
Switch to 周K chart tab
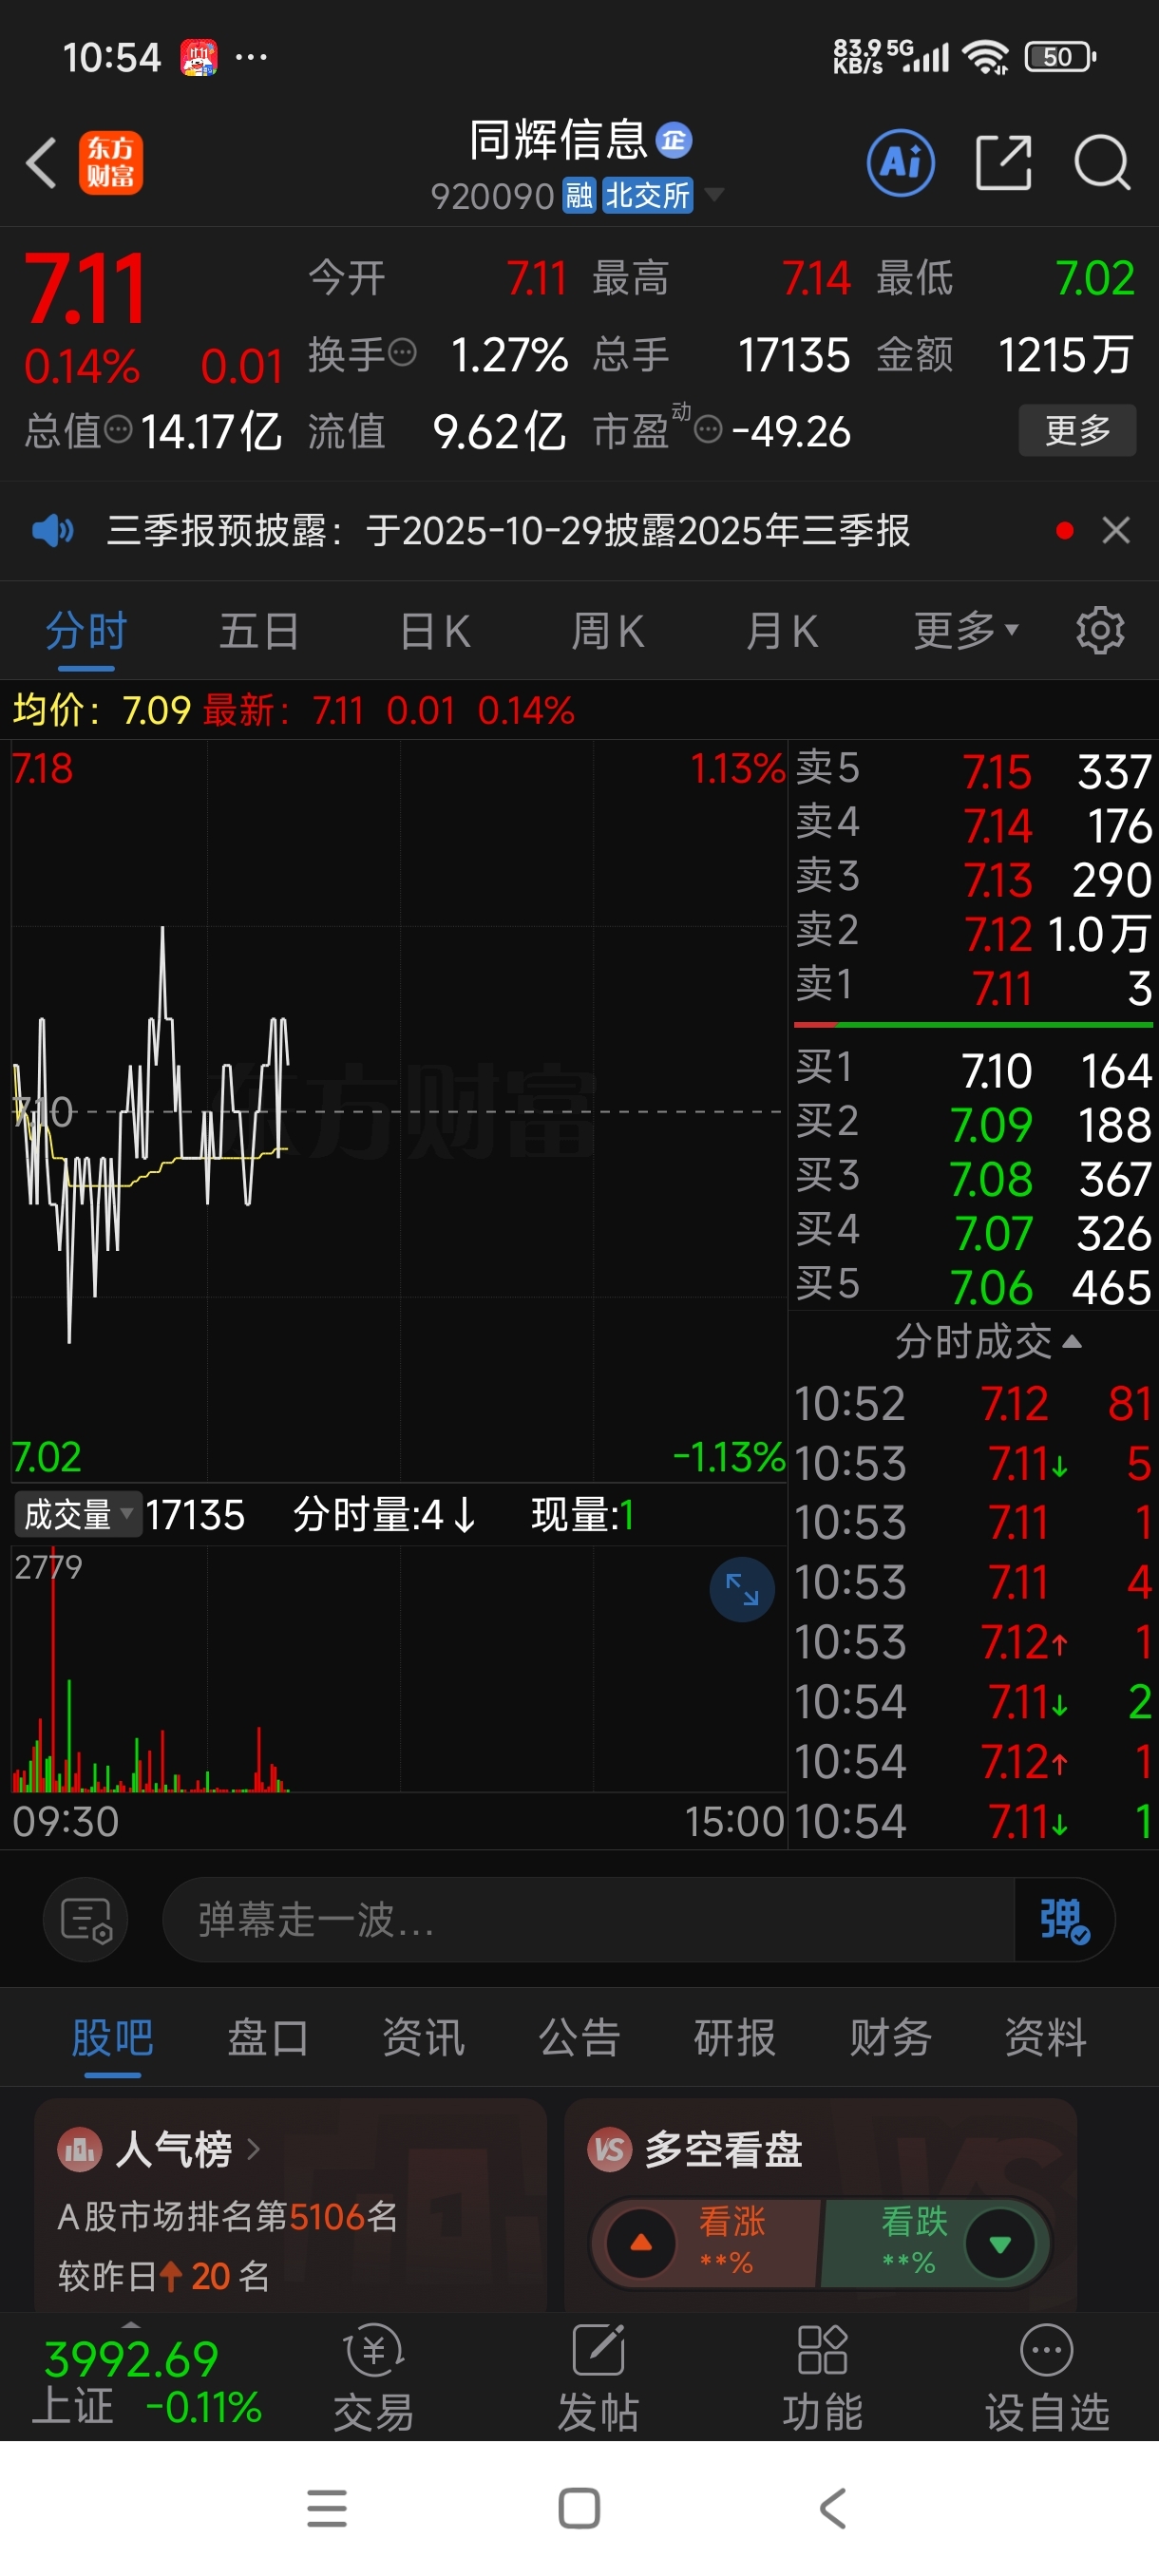click(608, 631)
